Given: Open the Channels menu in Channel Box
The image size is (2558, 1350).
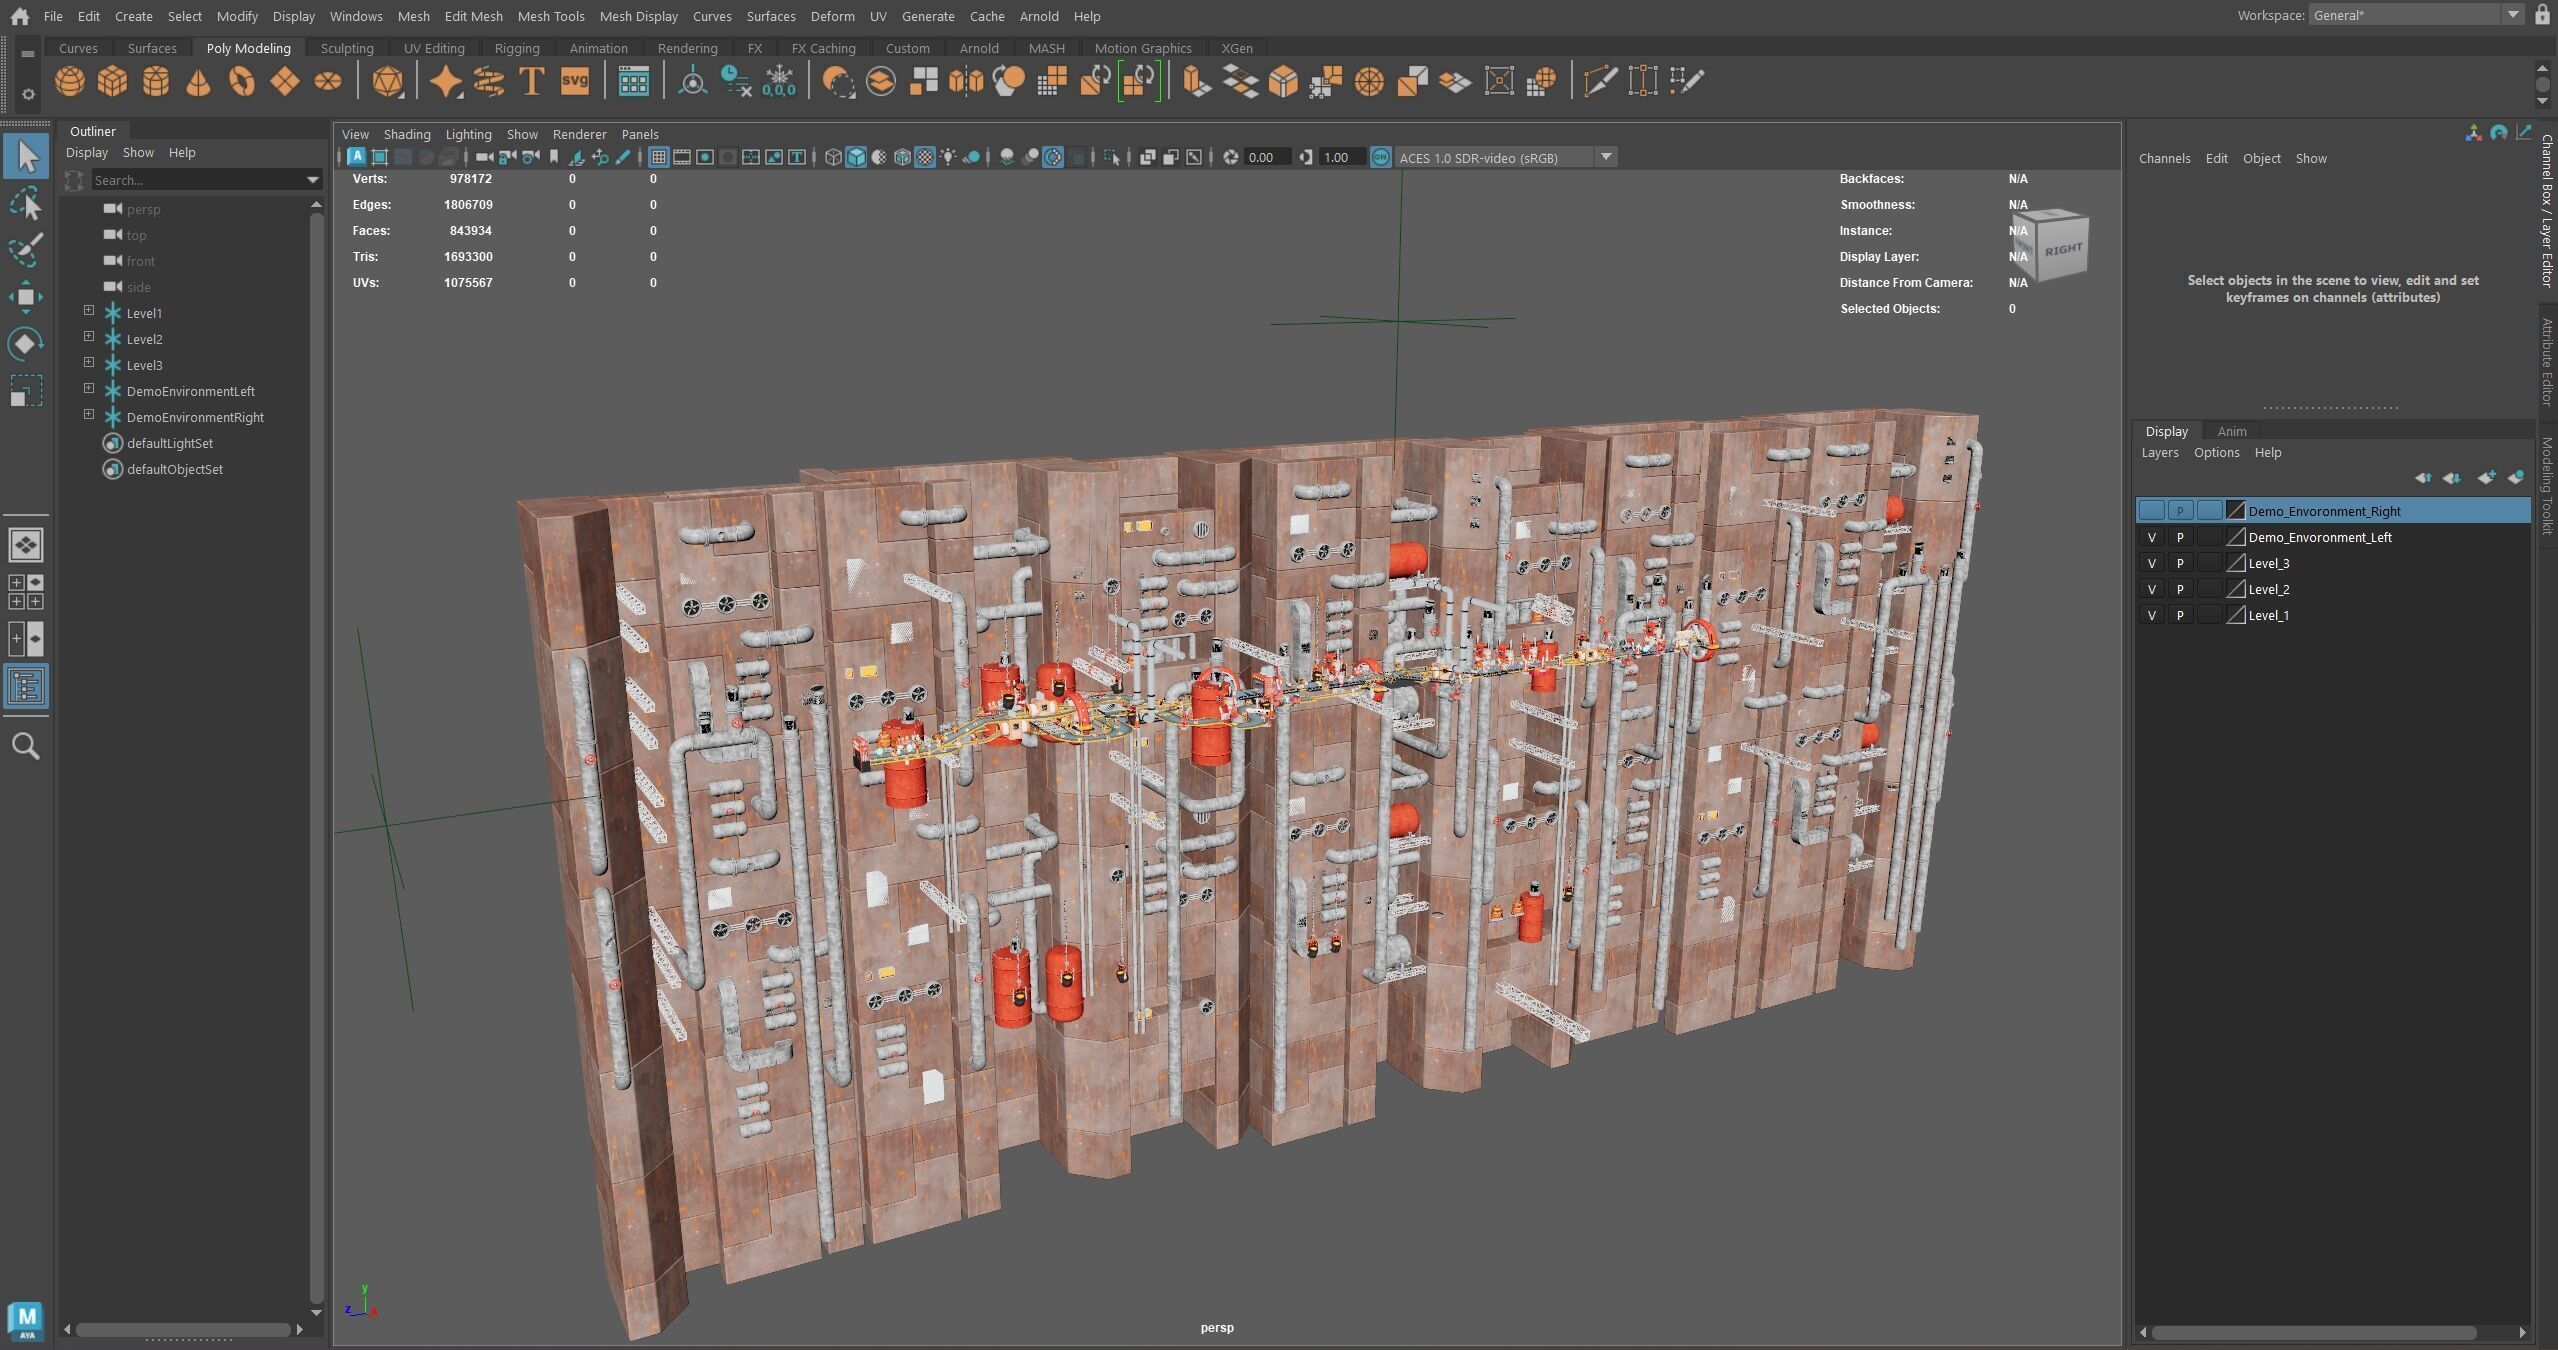Looking at the screenshot, I should [x=2164, y=158].
